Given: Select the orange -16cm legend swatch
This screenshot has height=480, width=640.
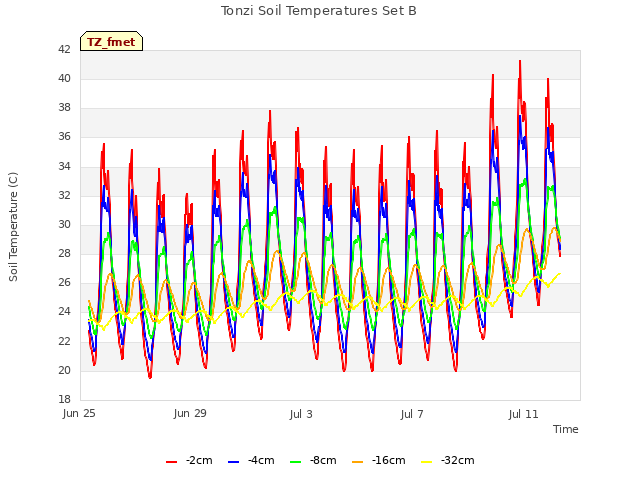Looking at the screenshot, I should (x=358, y=462).
